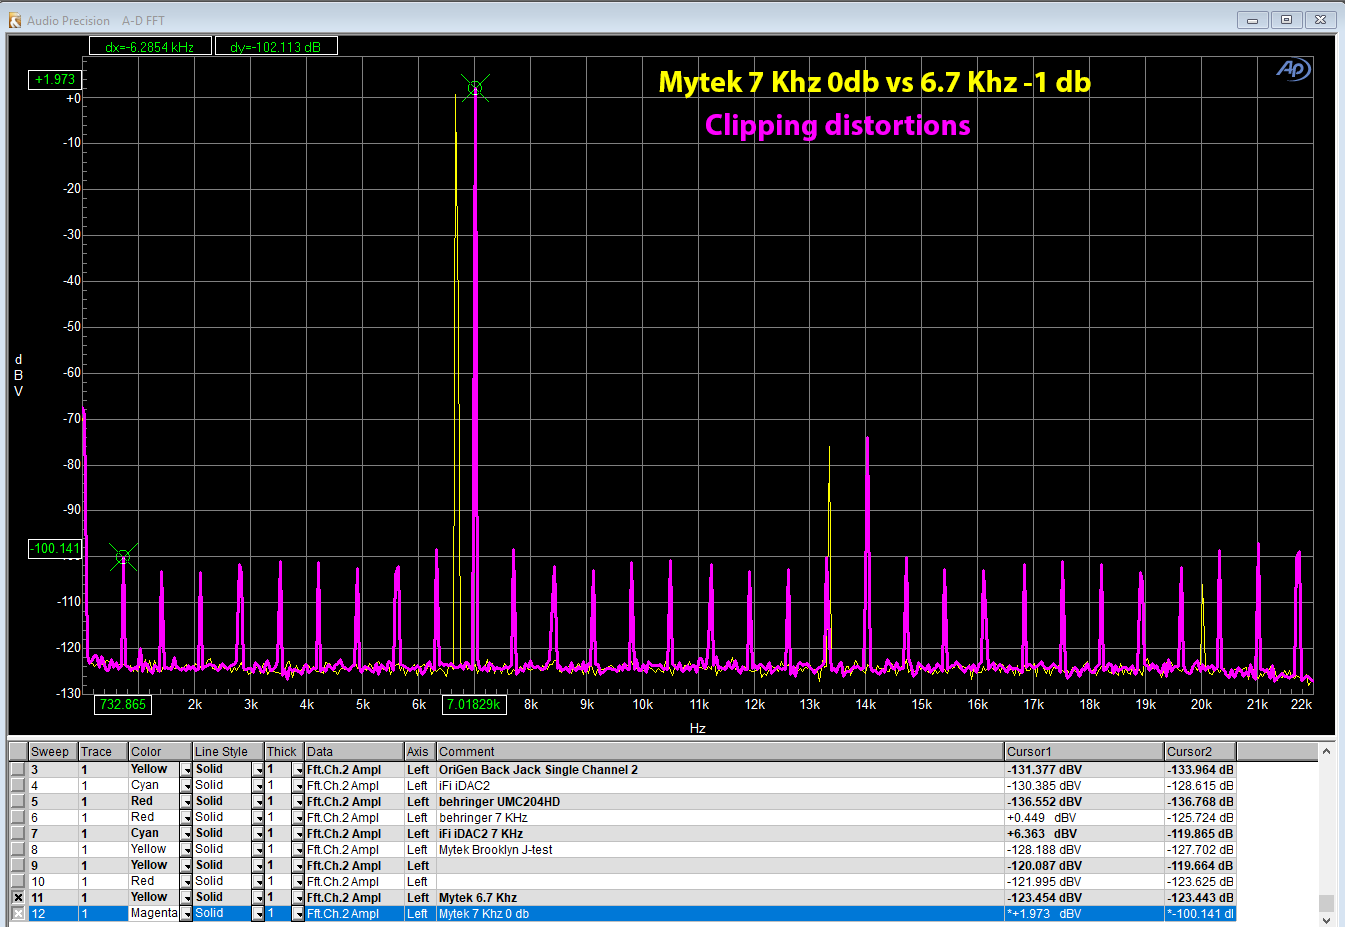Enable the checkbox for sweep 10
Screen dimensions: 1345x927
coord(18,882)
